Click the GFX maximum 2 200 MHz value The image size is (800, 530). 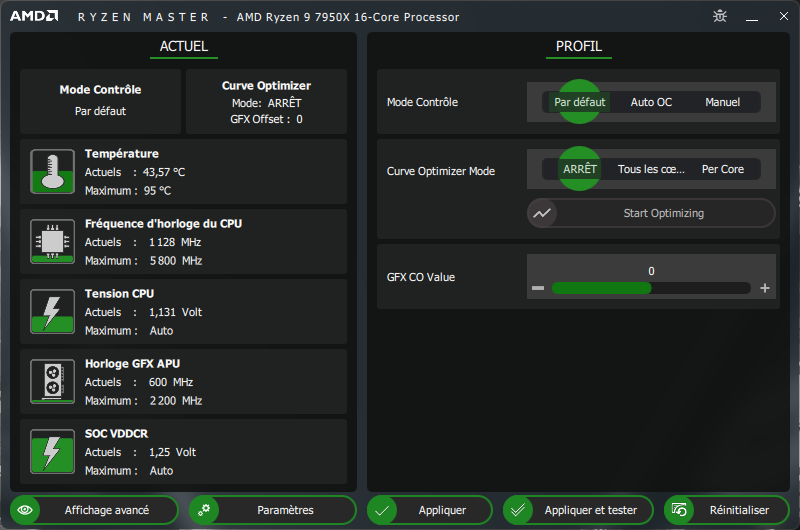point(176,401)
